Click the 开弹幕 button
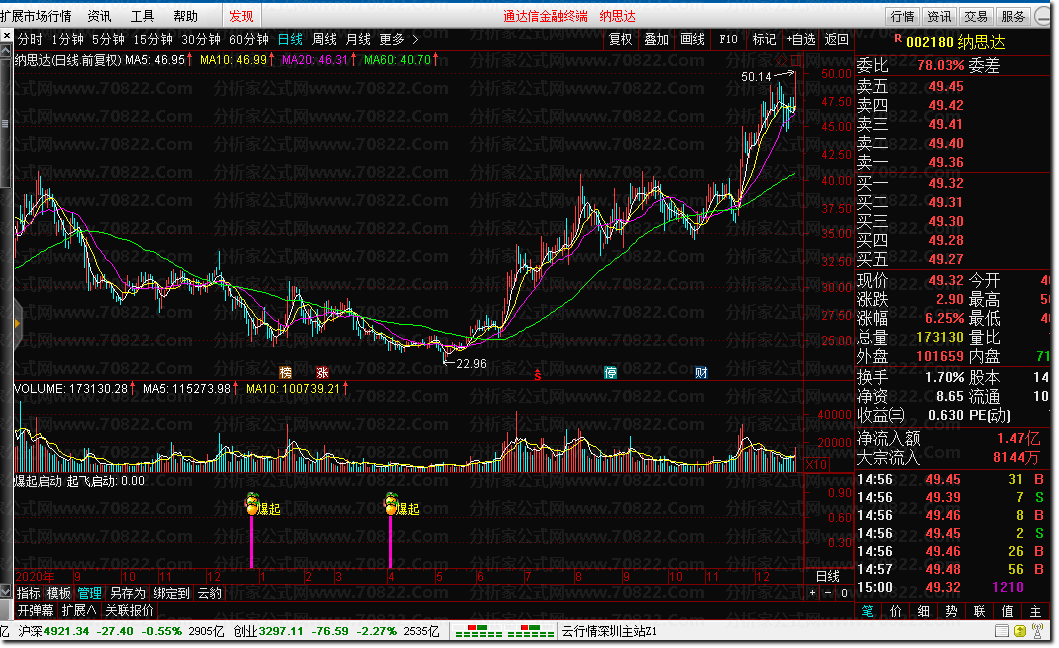Viewport: 1059px width, 648px height. point(35,610)
